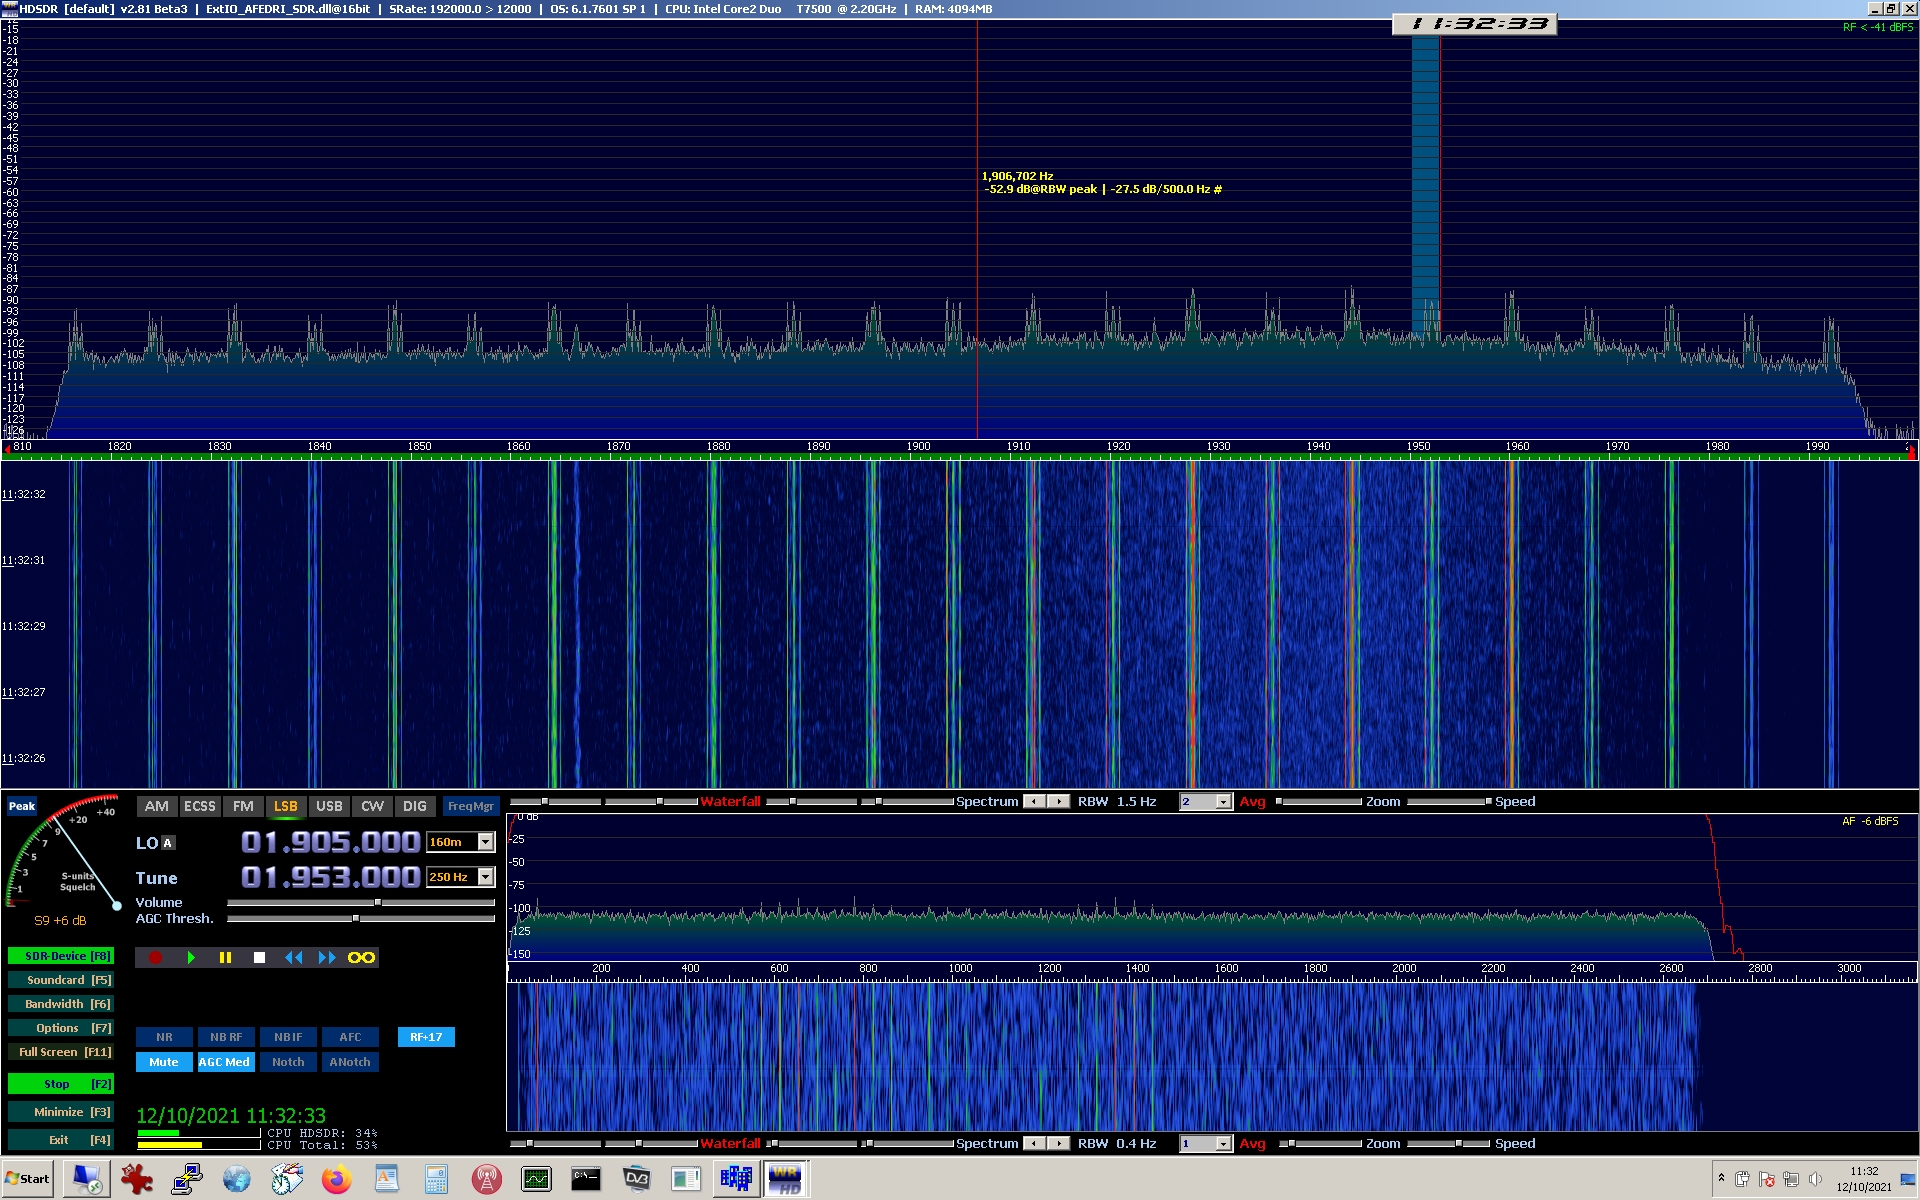Open the lower Avg dropdown showing 1
The height and width of the screenshot is (1200, 1920).
point(1223,1144)
